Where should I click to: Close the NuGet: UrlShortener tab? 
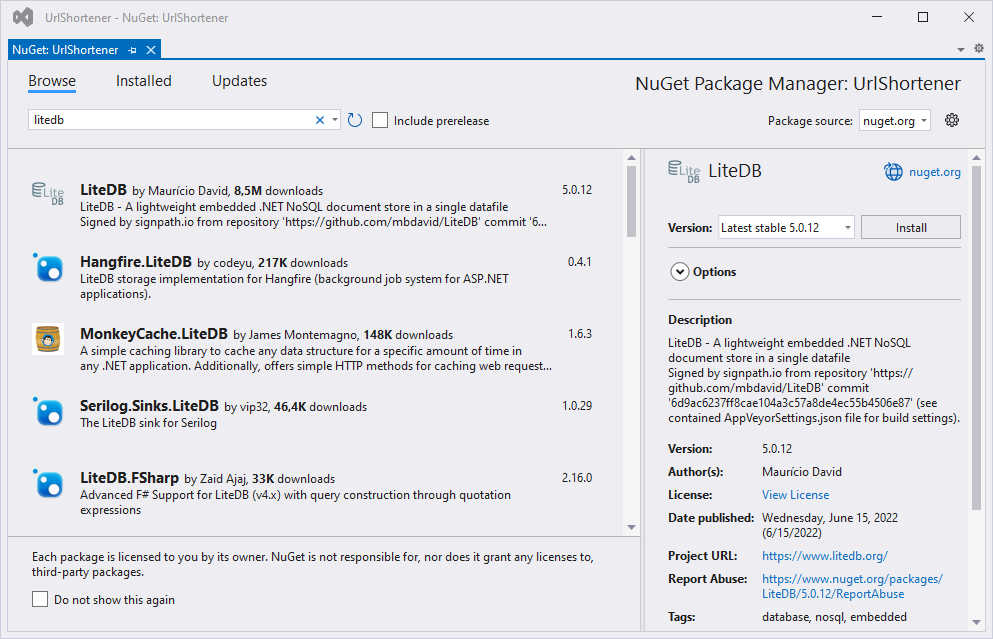click(151, 50)
